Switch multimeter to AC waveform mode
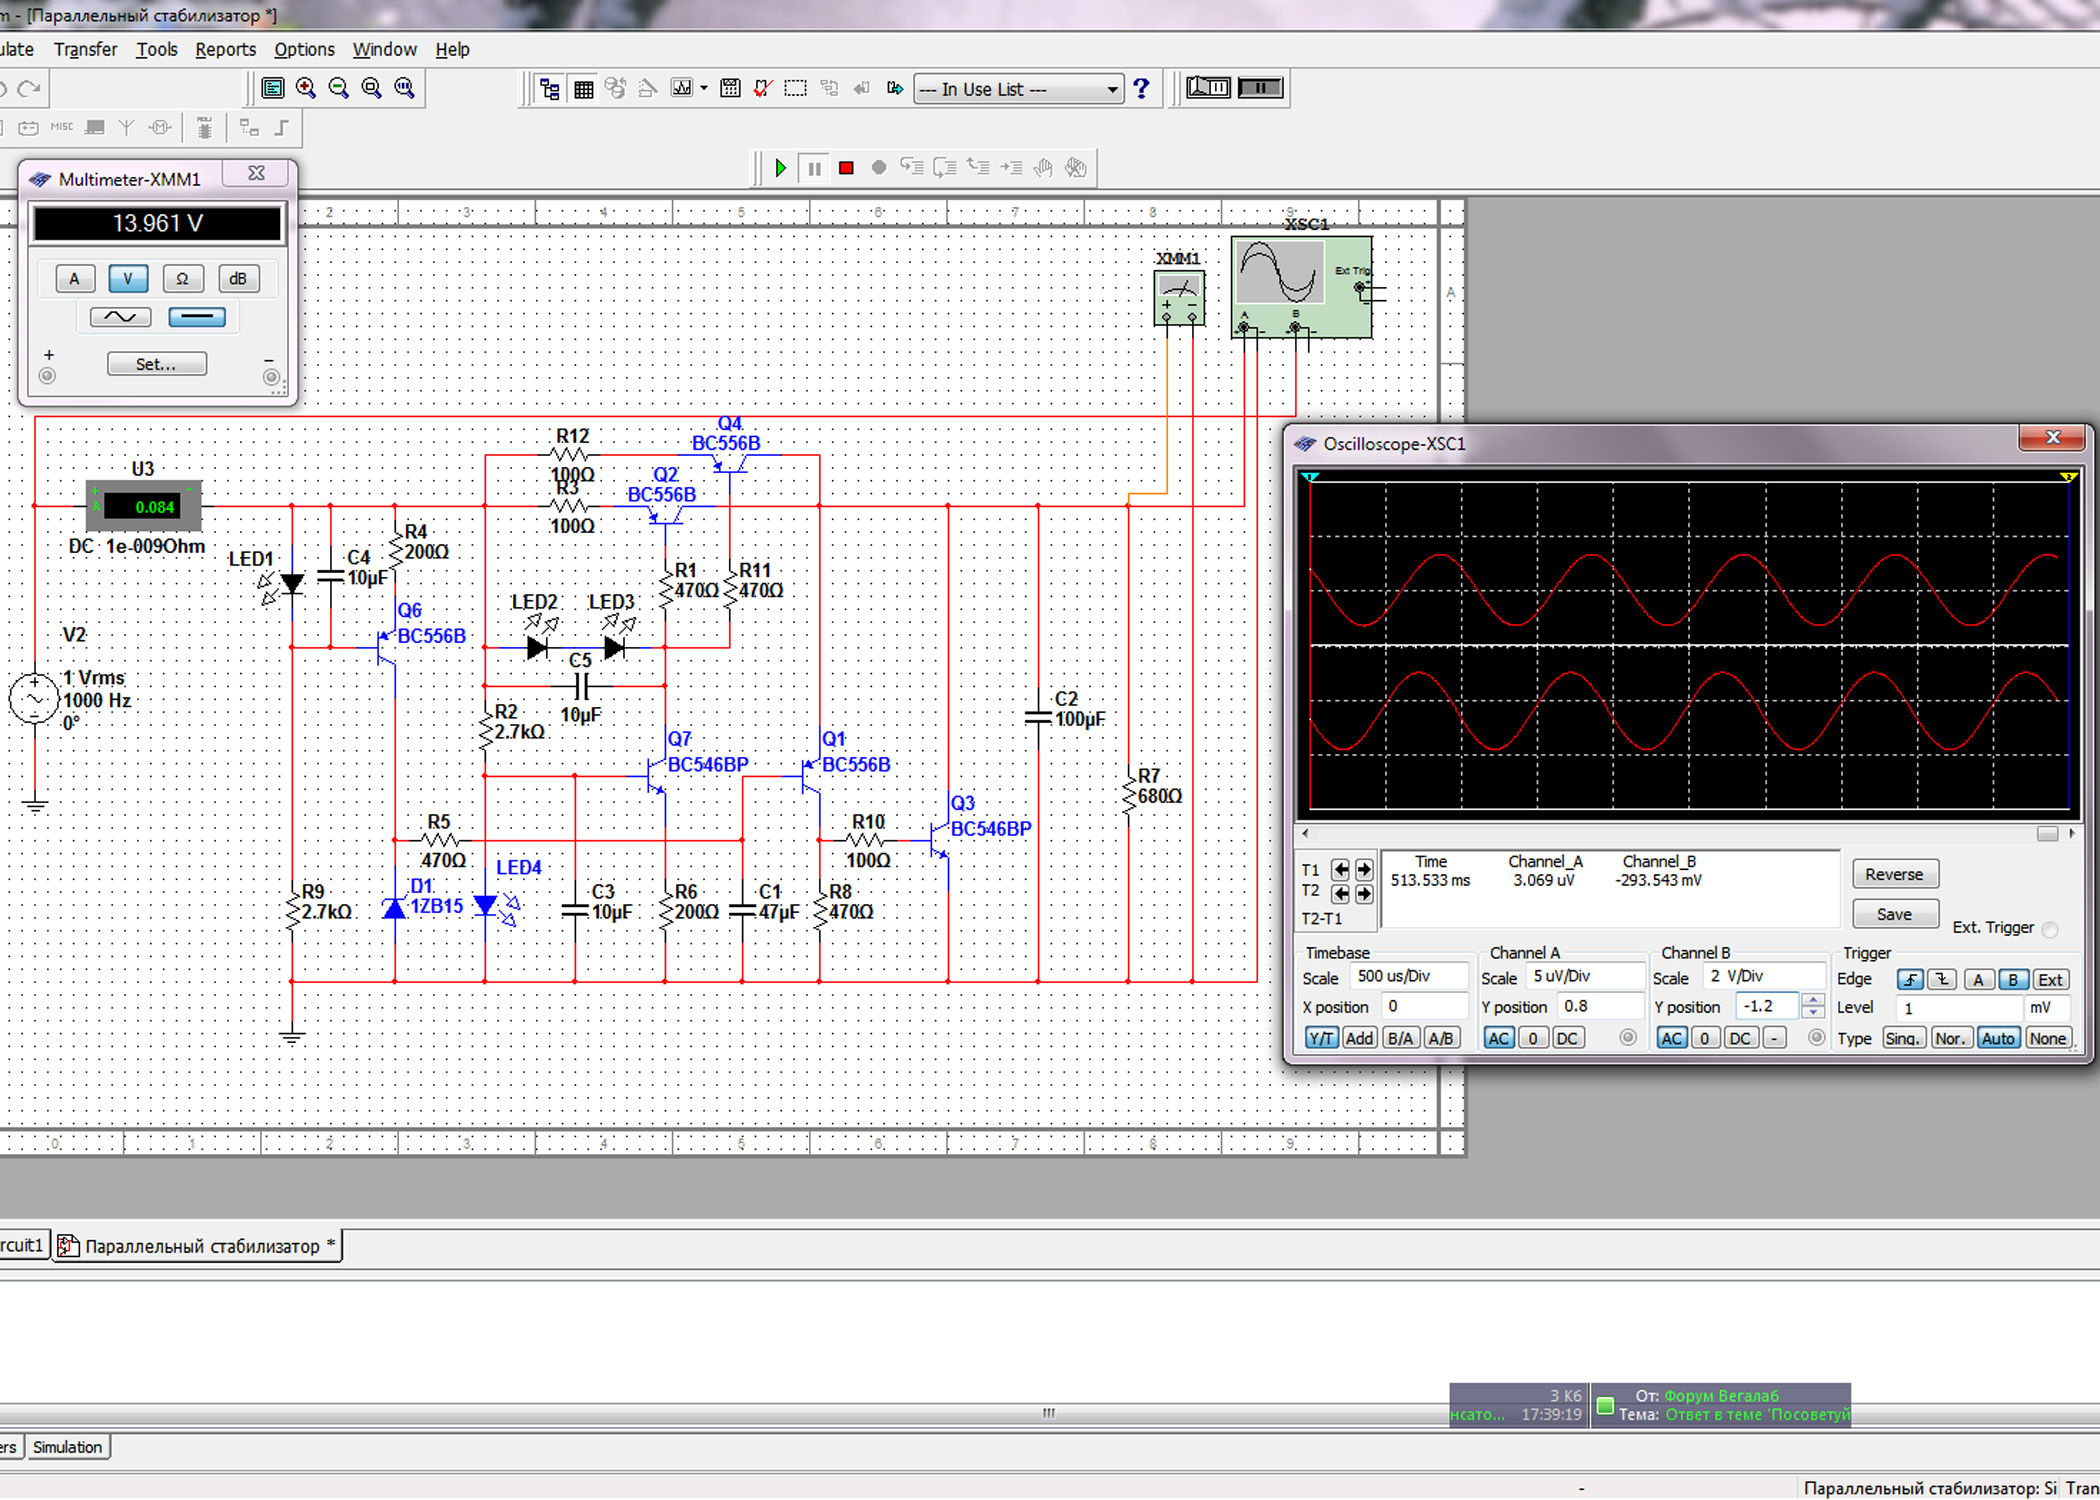 (120, 317)
